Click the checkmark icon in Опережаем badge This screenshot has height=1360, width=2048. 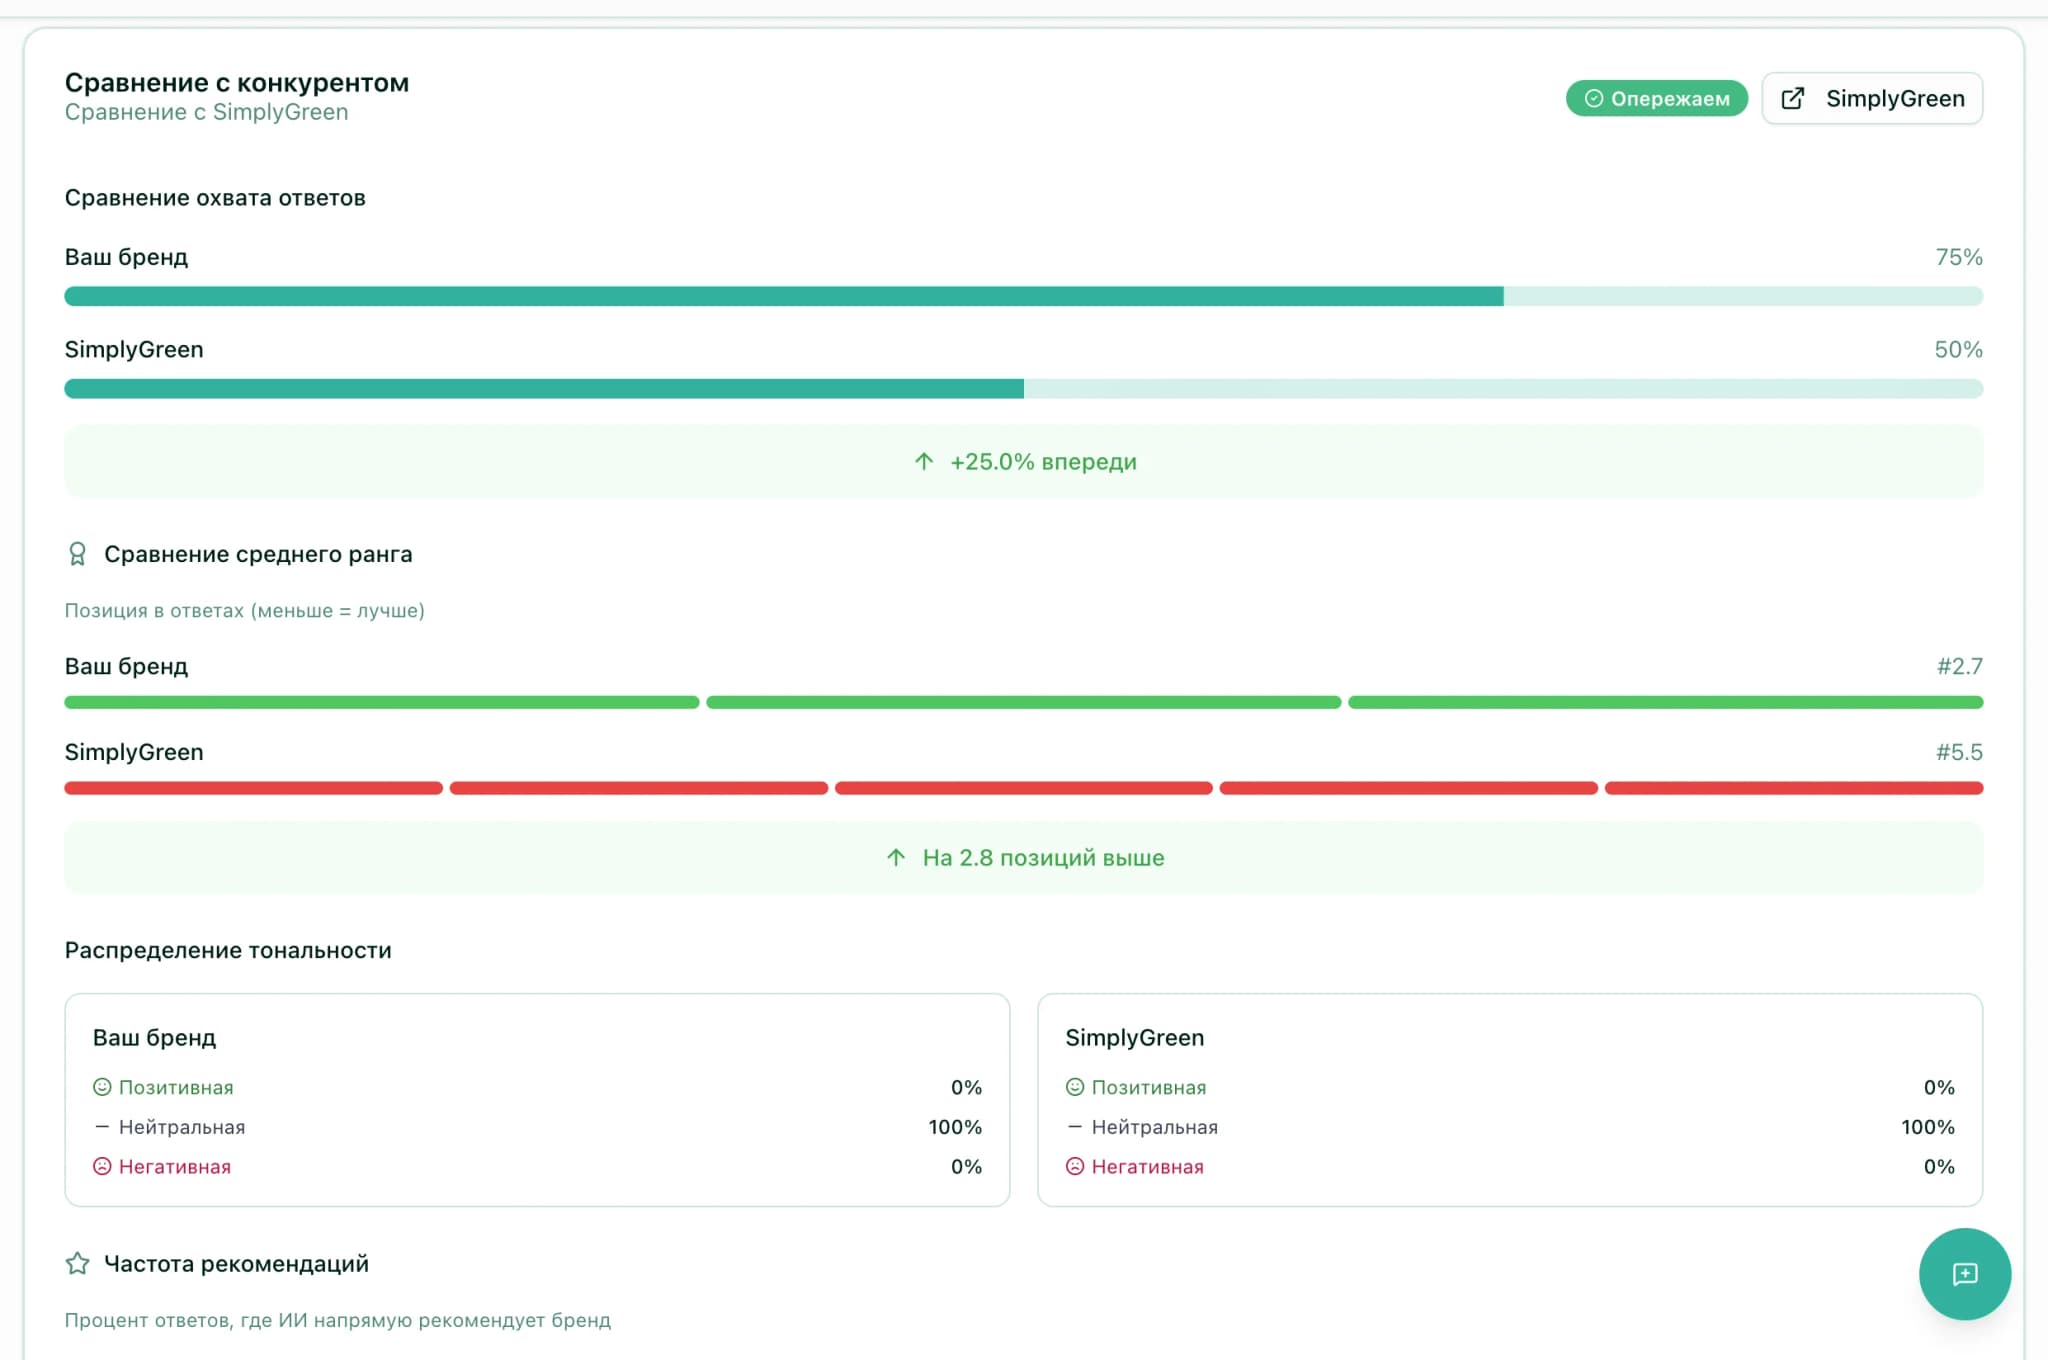pos(1594,98)
